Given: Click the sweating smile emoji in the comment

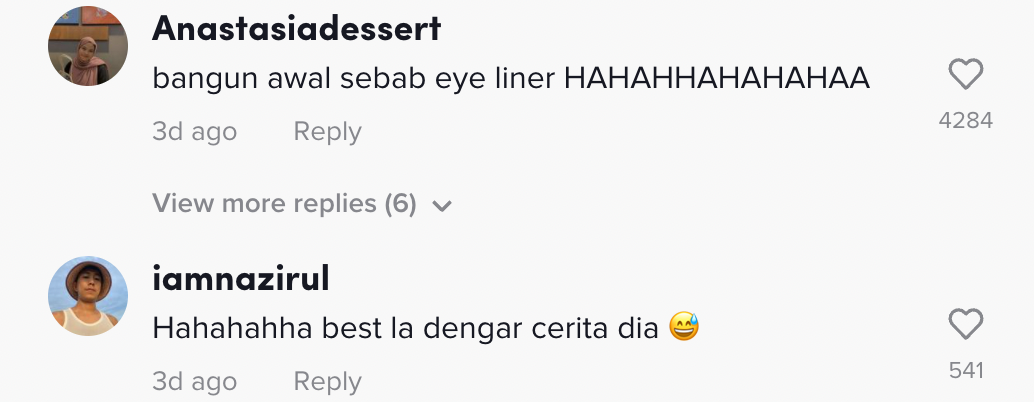Looking at the screenshot, I should tap(685, 327).
